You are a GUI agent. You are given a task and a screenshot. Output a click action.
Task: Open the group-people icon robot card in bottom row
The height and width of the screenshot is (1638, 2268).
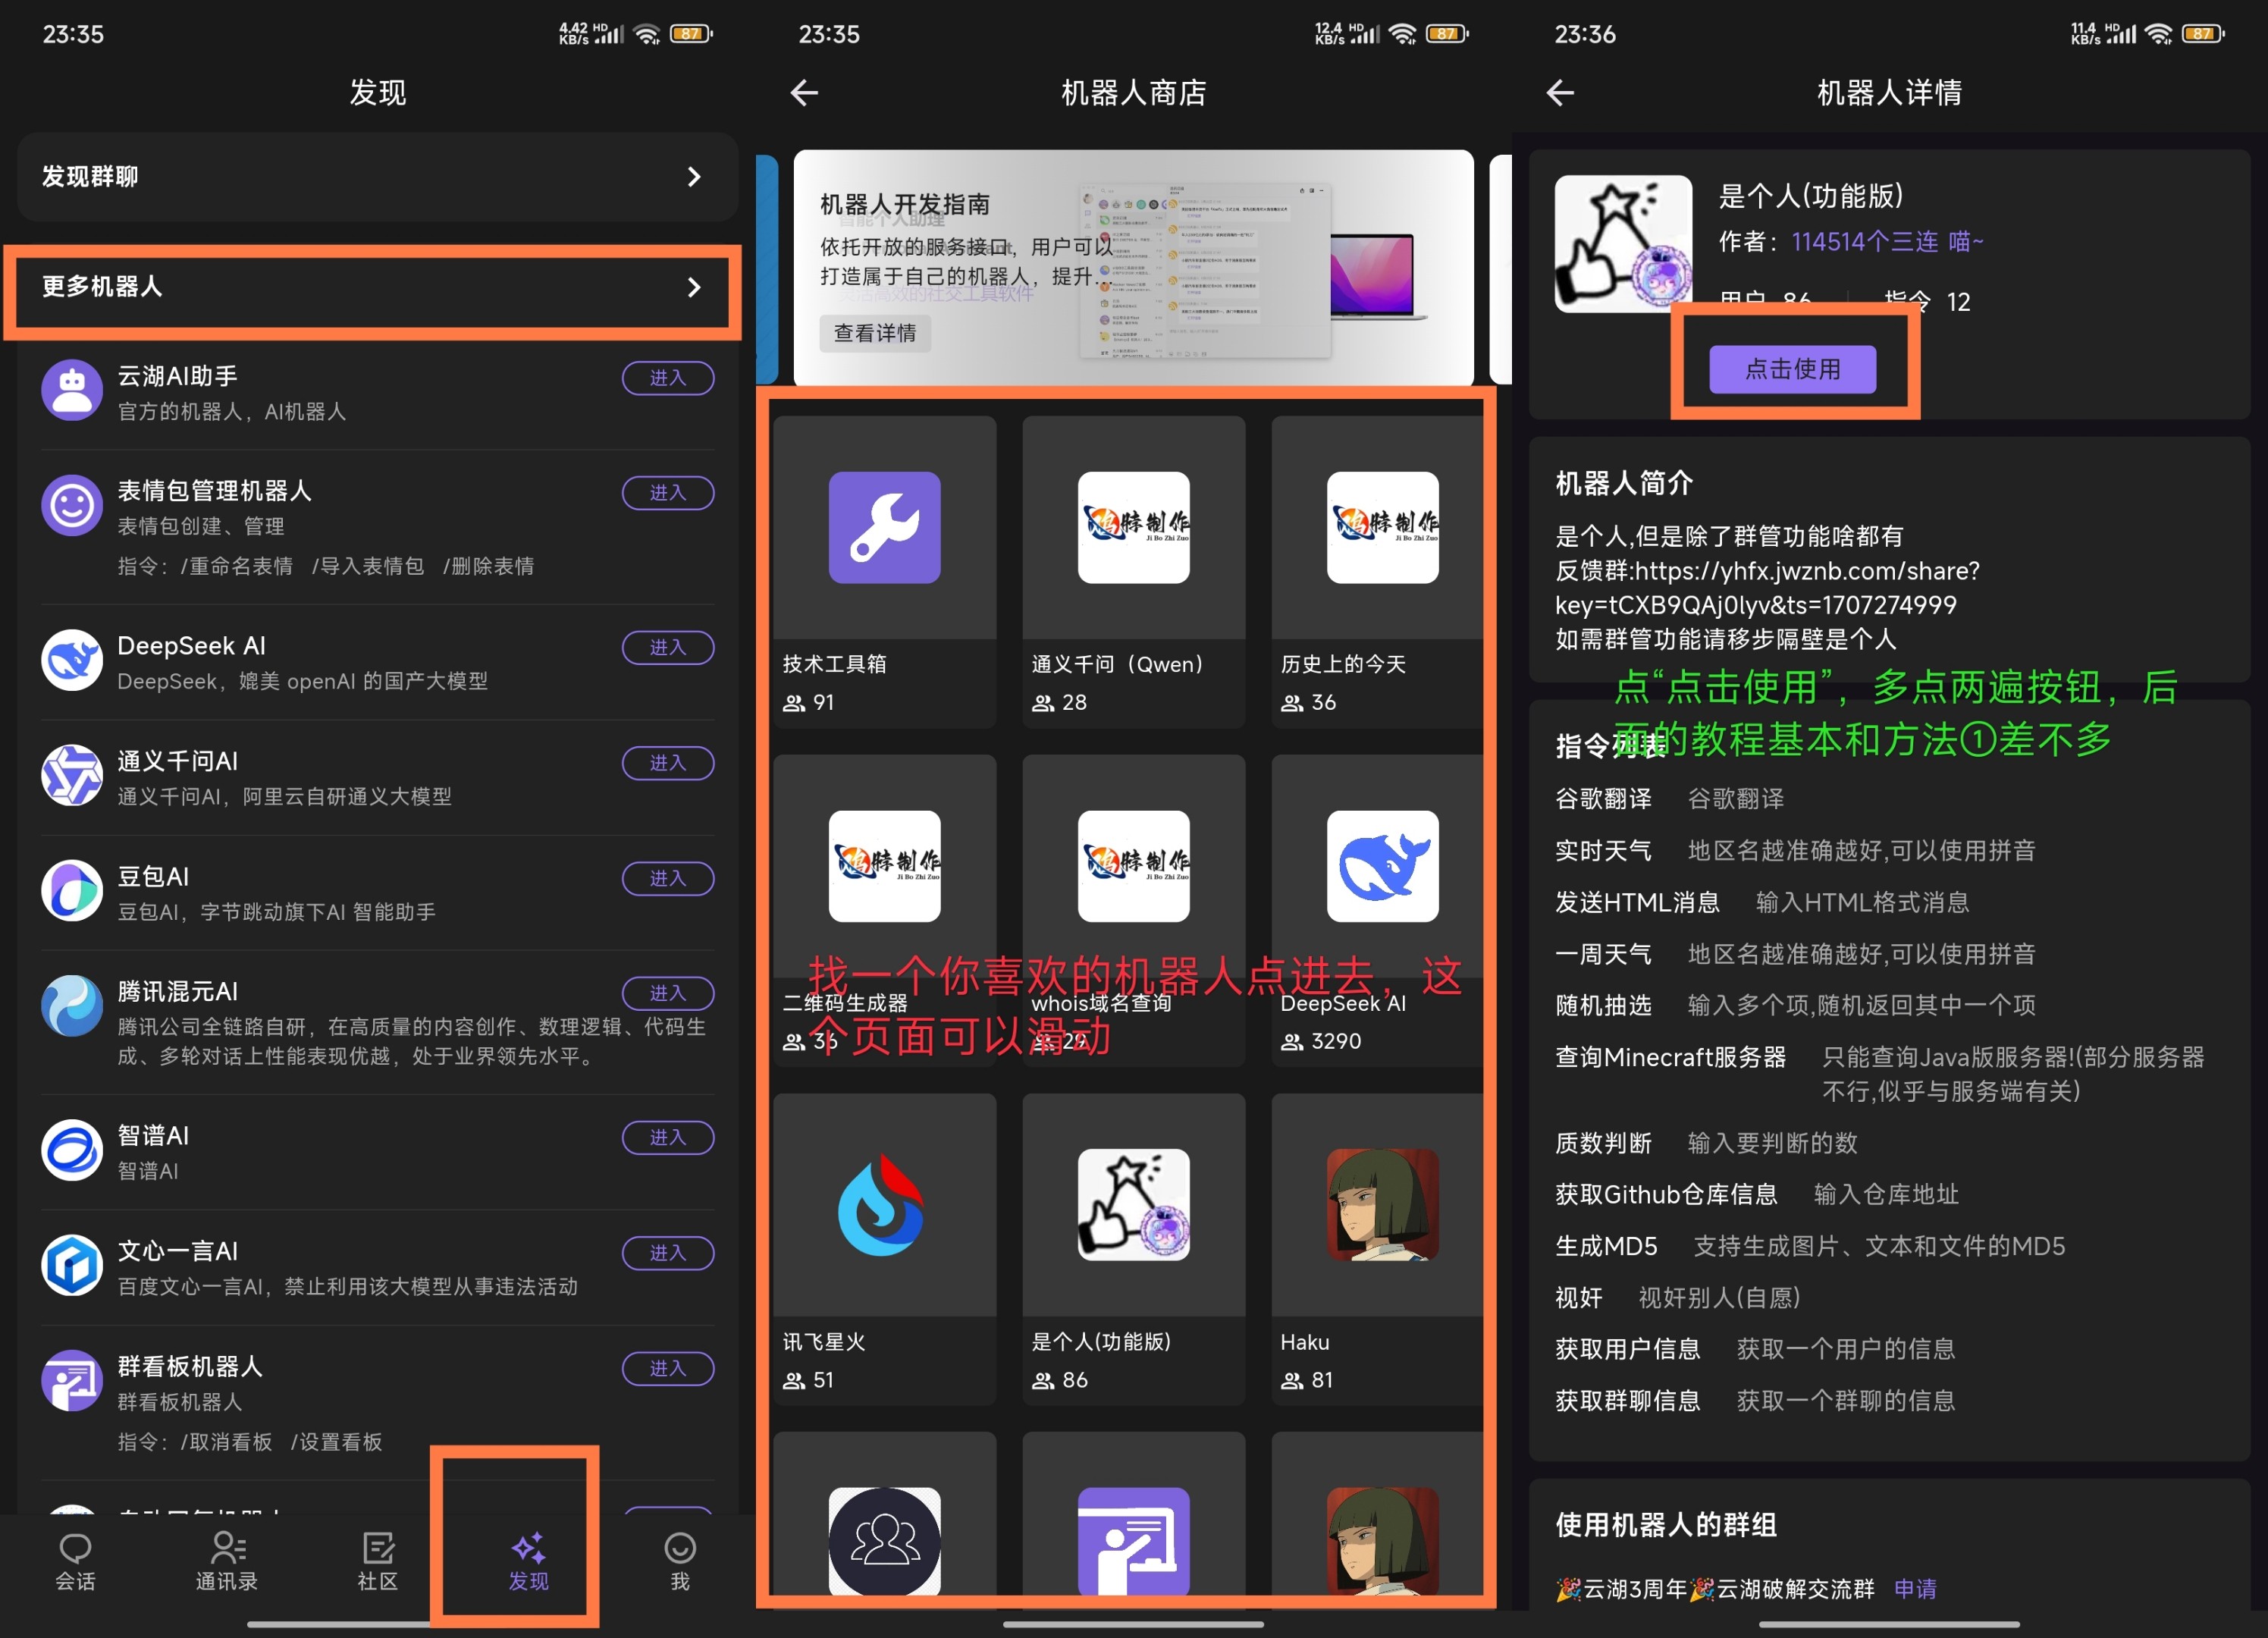tap(884, 1515)
